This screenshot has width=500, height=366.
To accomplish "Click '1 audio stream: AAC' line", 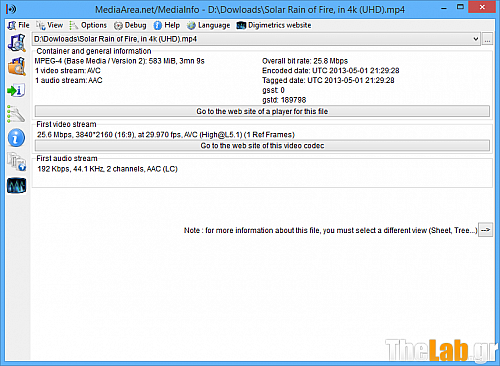I will 69,80.
